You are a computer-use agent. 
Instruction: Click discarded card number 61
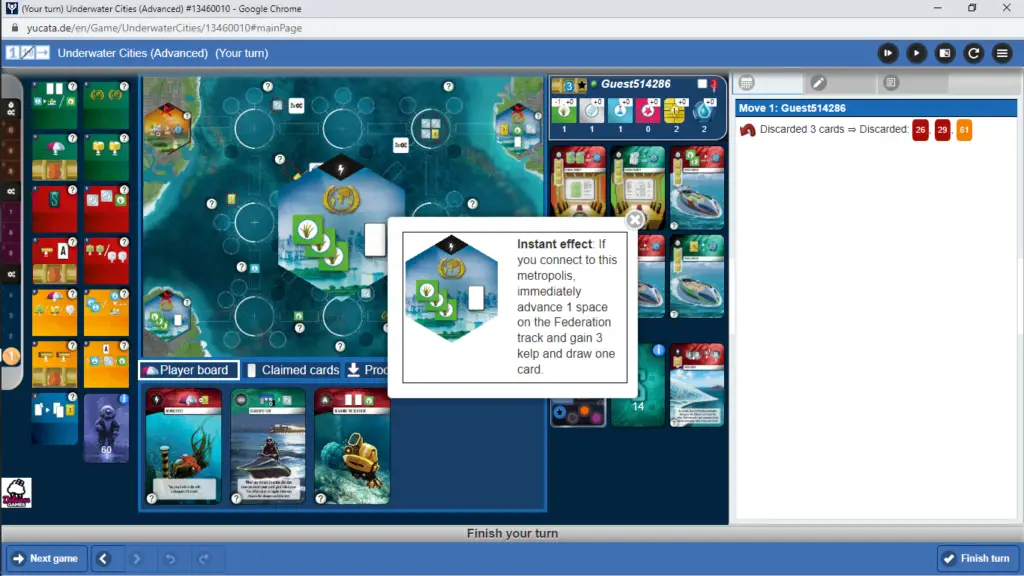point(964,129)
